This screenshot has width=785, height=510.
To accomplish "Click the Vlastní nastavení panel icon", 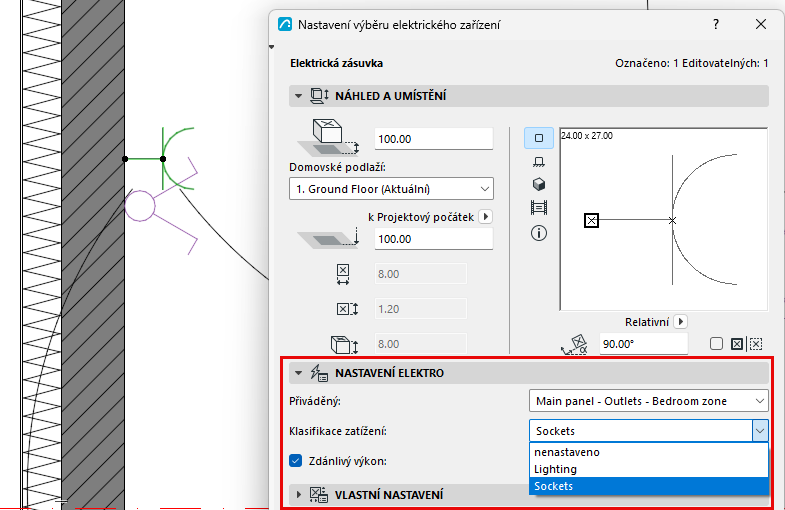I will tap(318, 494).
